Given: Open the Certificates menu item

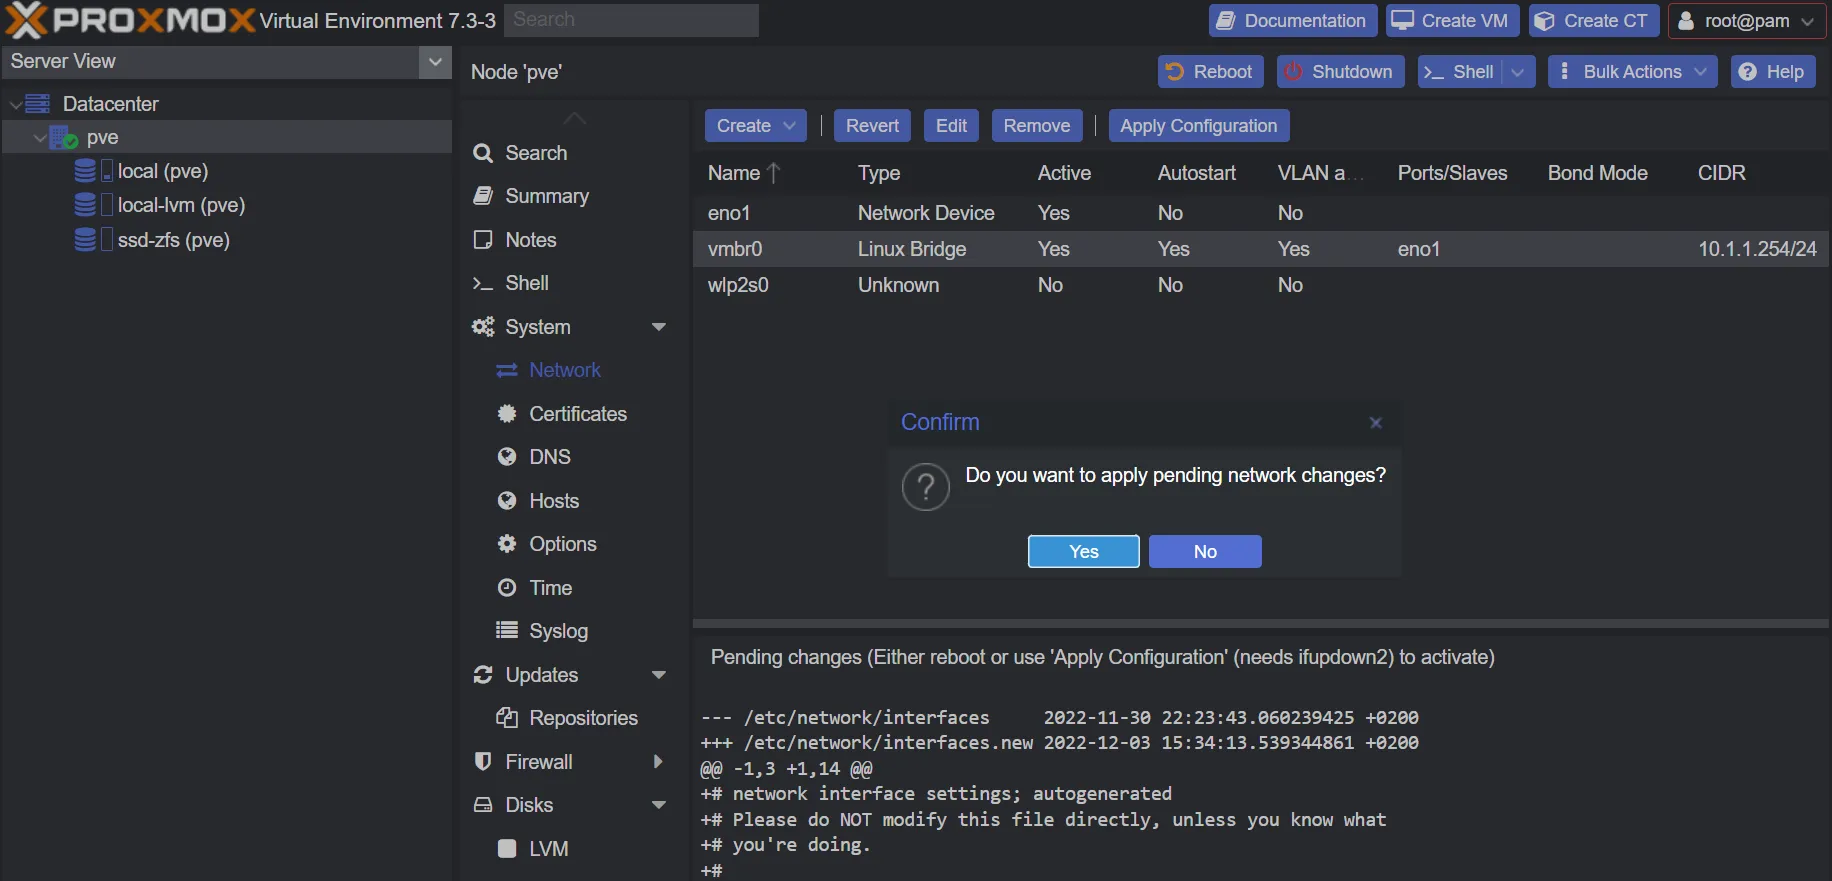Looking at the screenshot, I should click(576, 414).
